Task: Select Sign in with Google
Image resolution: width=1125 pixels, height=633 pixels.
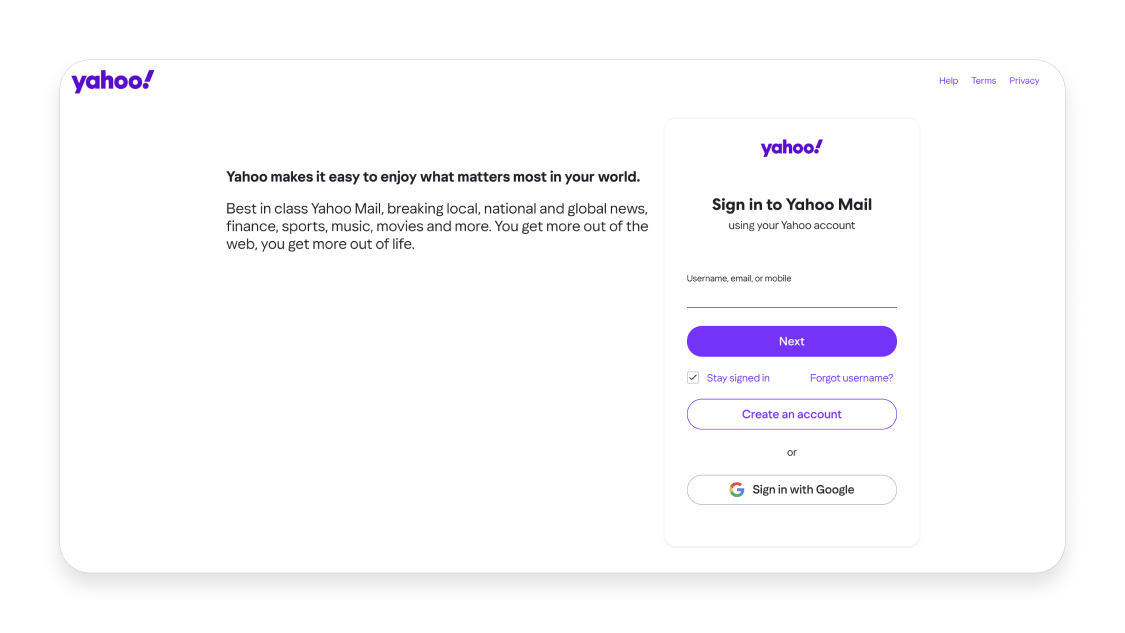Action: pyautogui.click(x=791, y=489)
